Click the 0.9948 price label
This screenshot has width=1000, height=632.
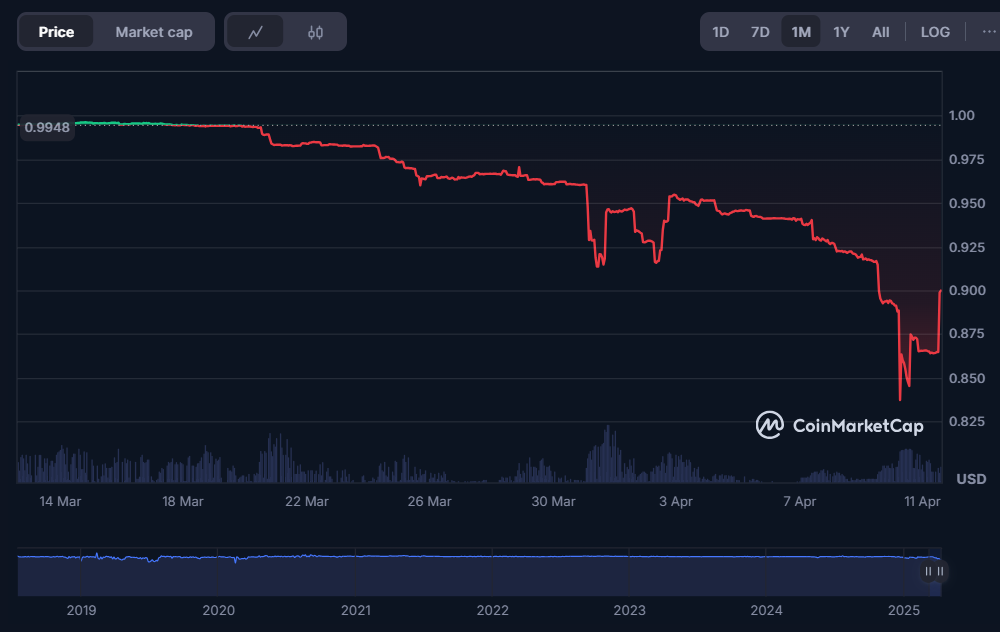pos(47,127)
